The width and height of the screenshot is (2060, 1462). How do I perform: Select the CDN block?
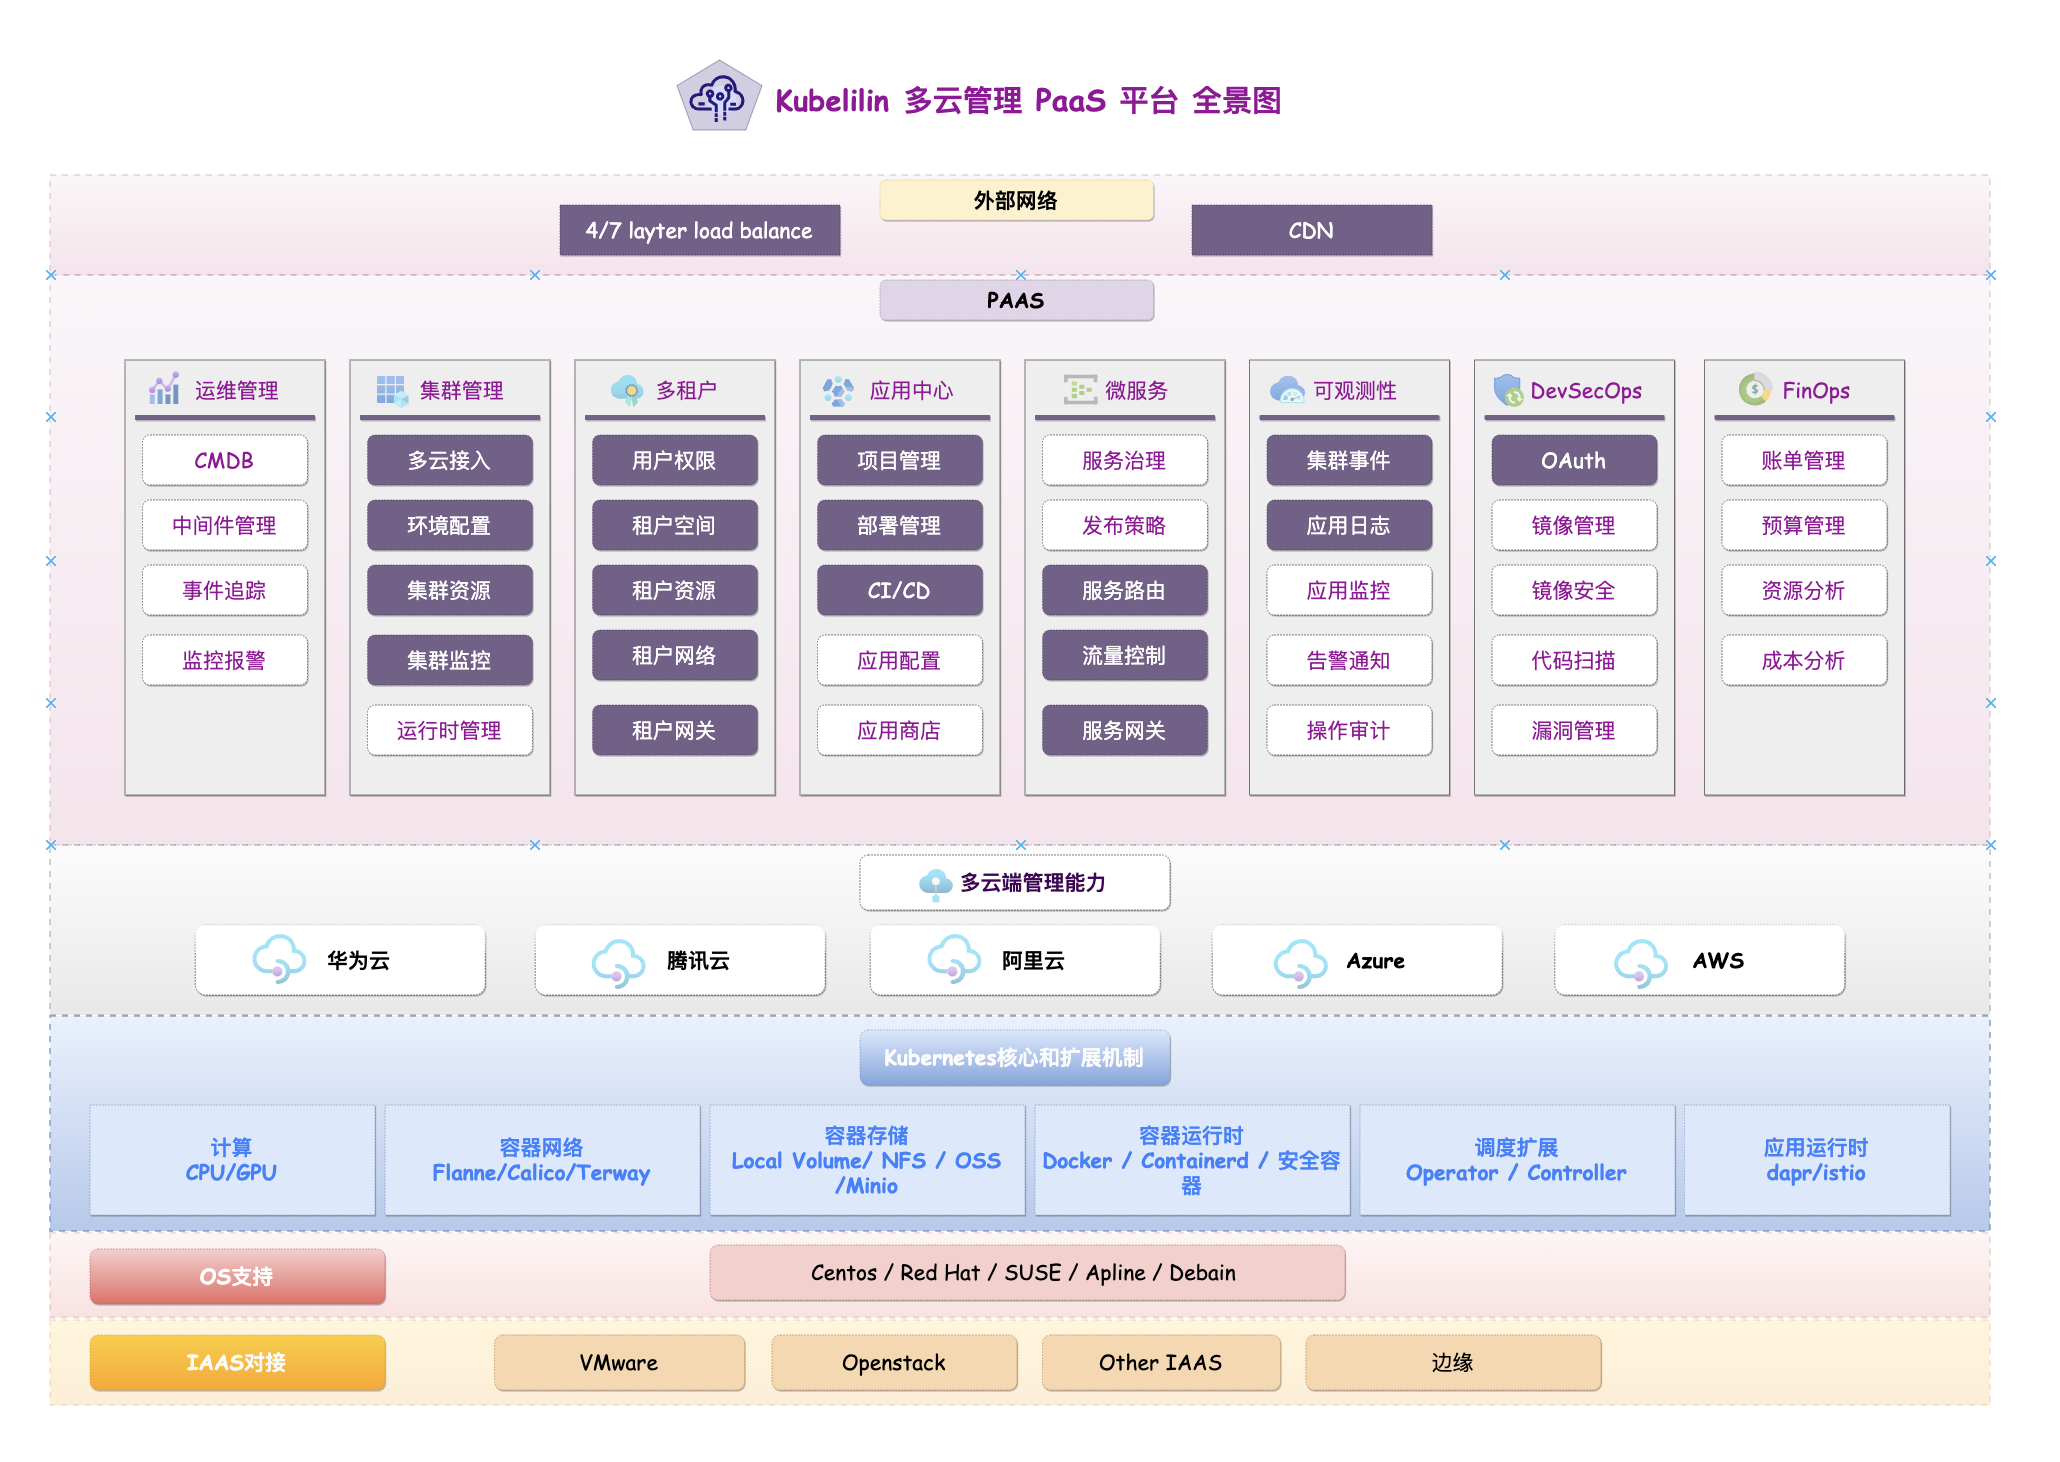click(x=1310, y=230)
